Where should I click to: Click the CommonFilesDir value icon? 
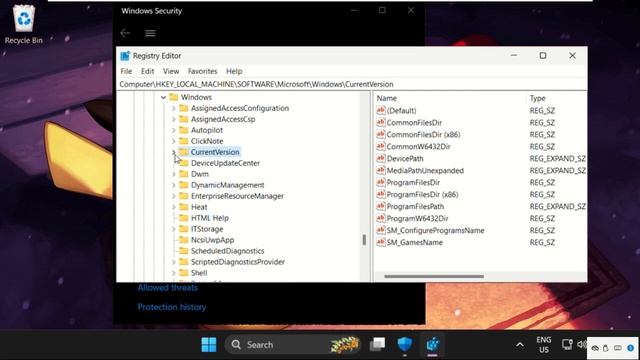(x=380, y=122)
